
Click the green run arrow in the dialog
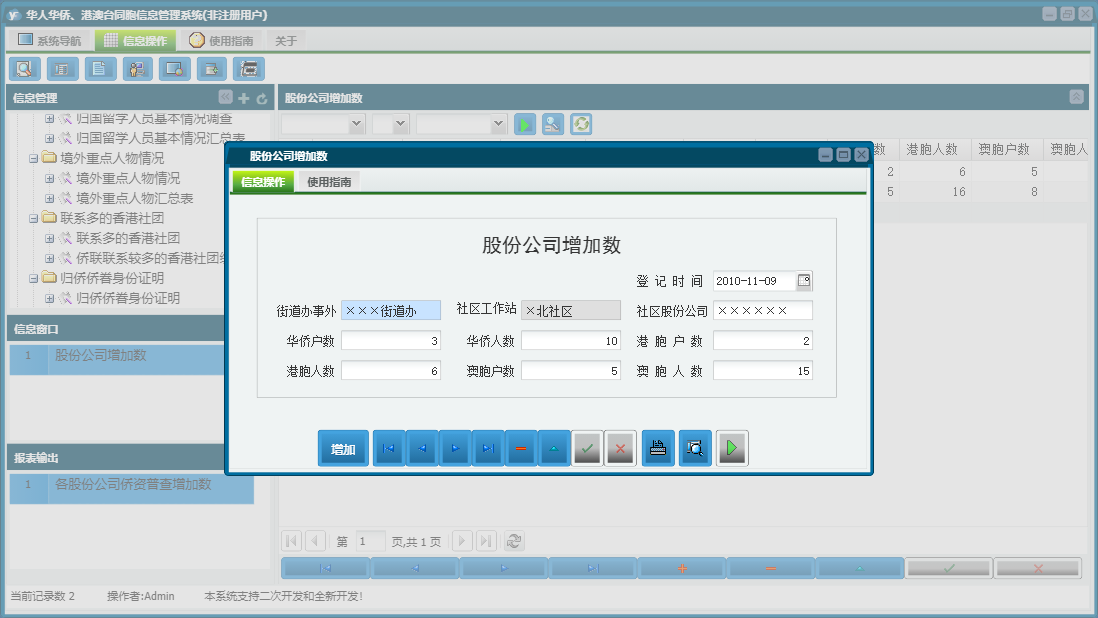pos(731,448)
